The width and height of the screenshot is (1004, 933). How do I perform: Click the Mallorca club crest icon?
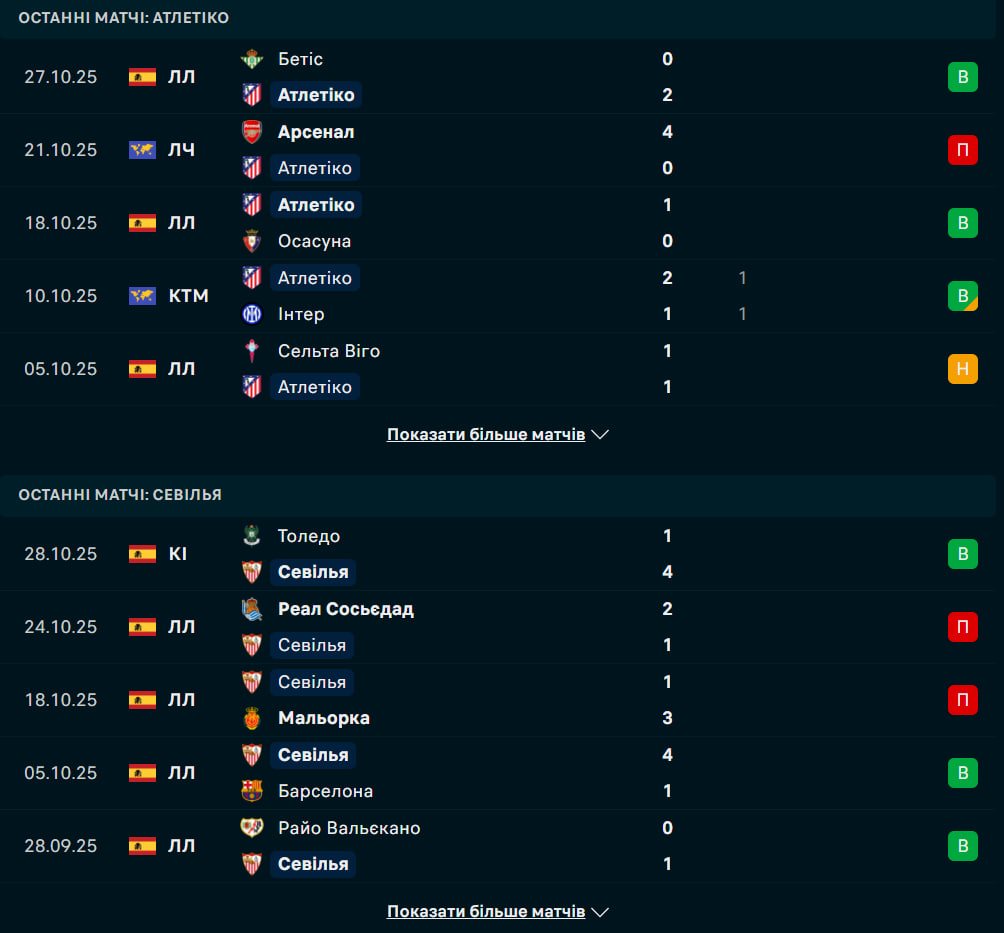pyautogui.click(x=252, y=718)
